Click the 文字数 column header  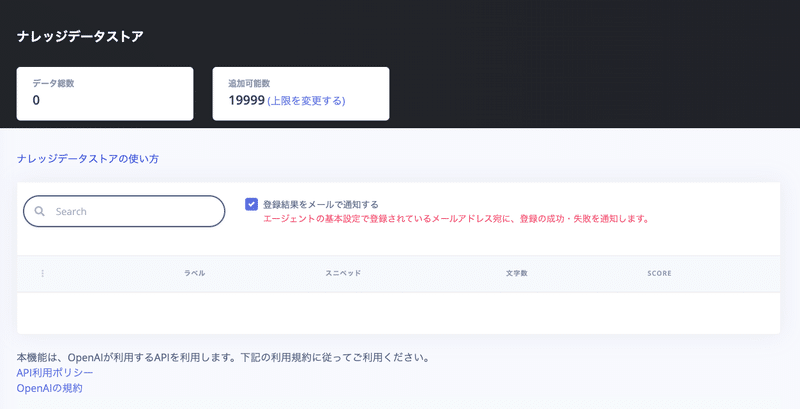click(x=516, y=273)
